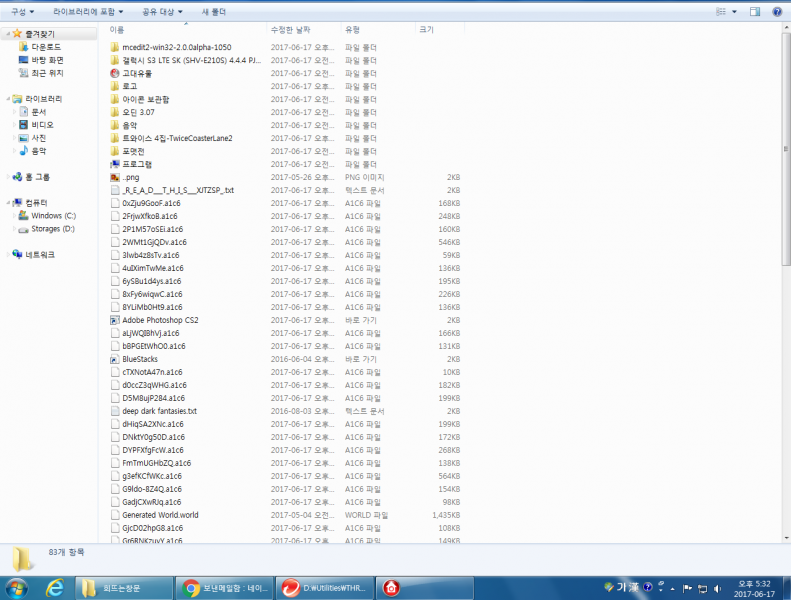
Task: Click the vertical scrollbar of file list
Action: tap(785, 300)
